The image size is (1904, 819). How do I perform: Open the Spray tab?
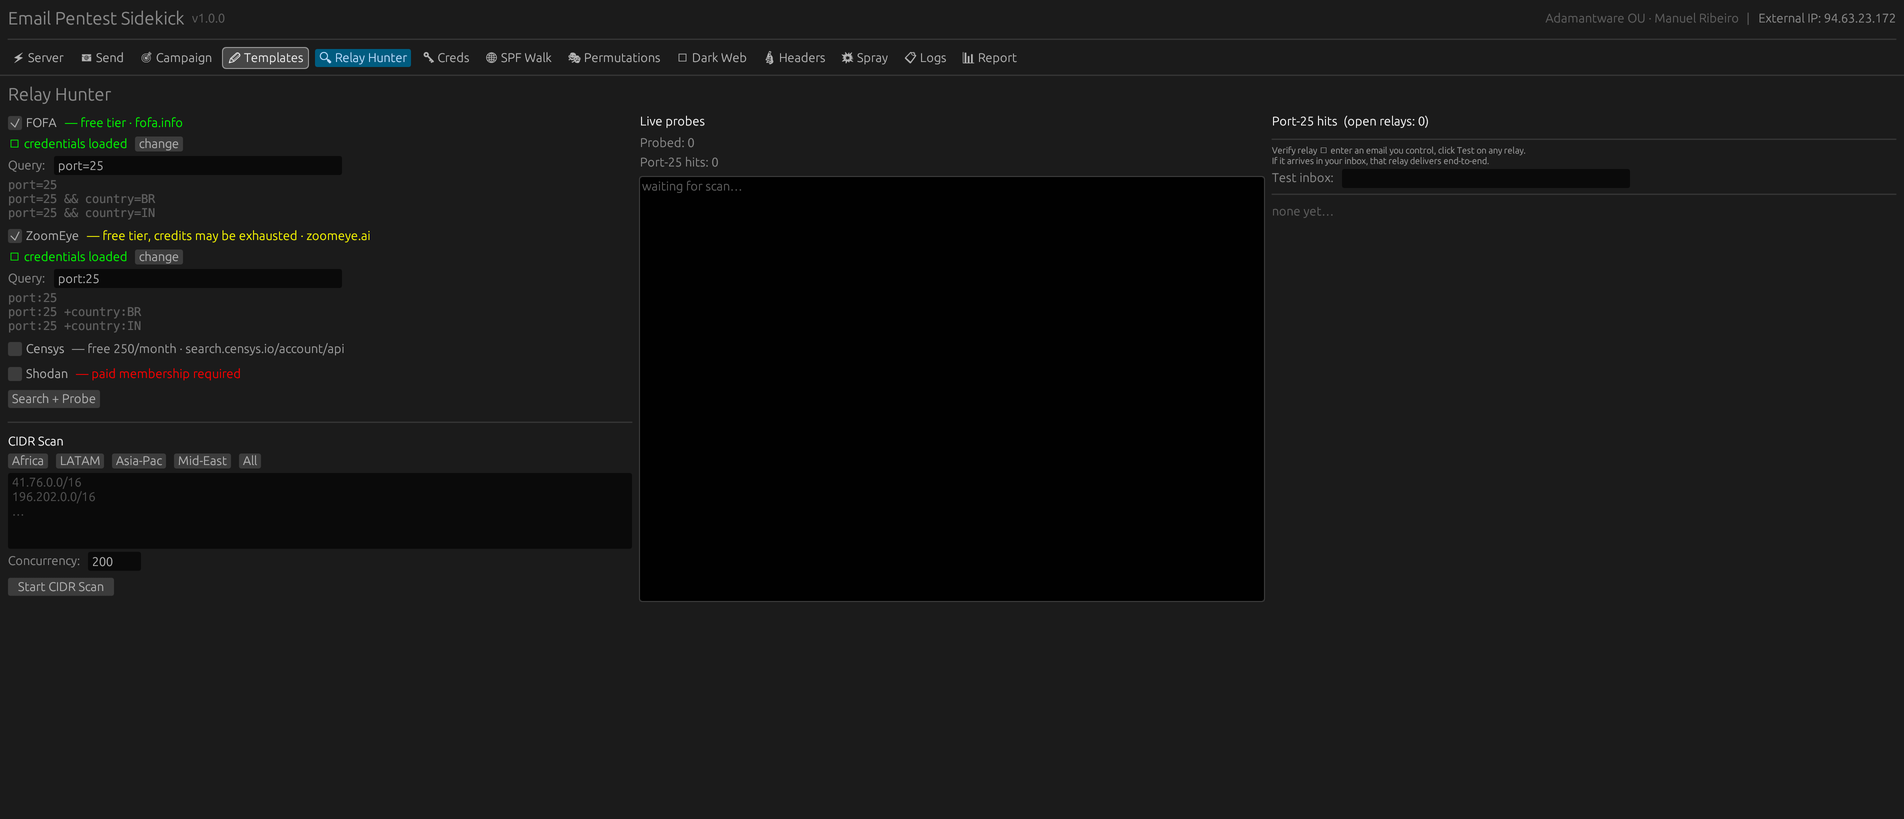coord(865,58)
